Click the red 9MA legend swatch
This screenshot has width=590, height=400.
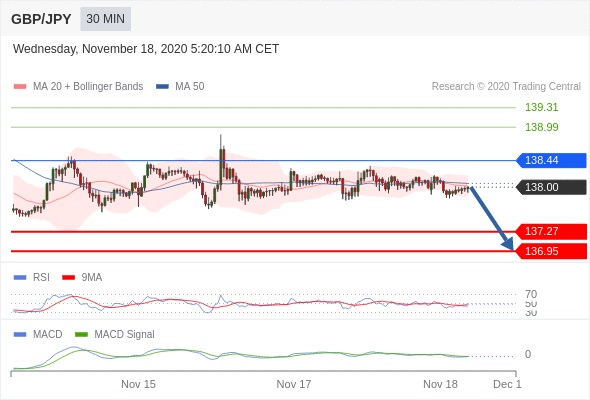tap(68, 277)
